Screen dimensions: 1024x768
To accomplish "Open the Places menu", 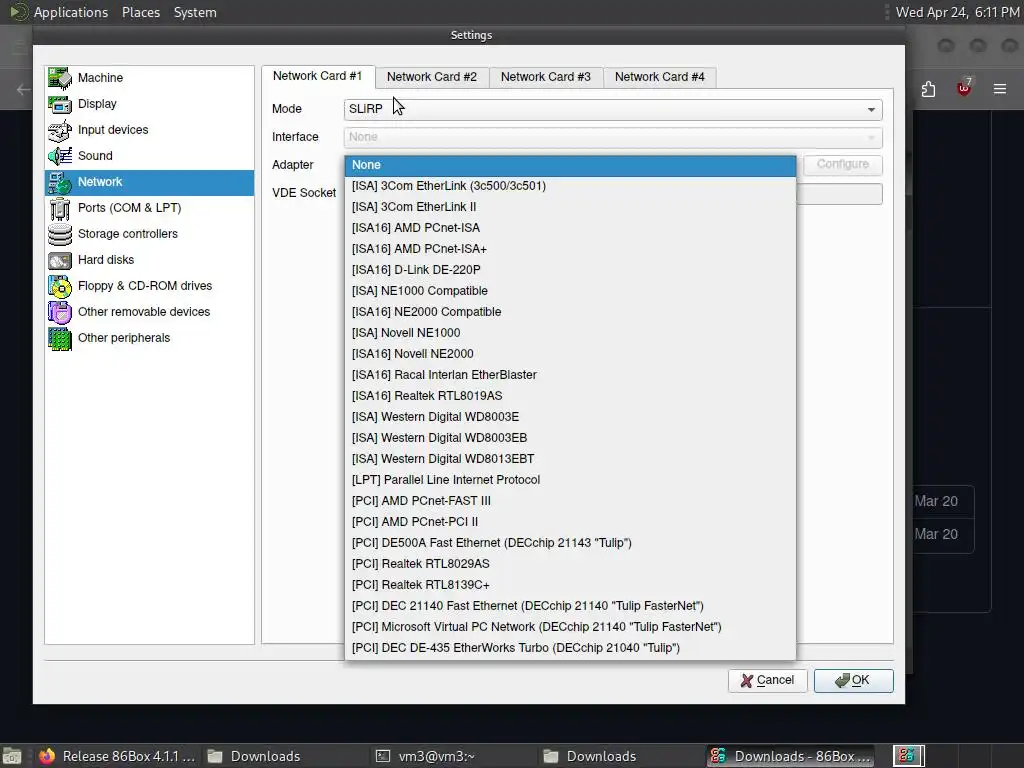I will point(141,12).
